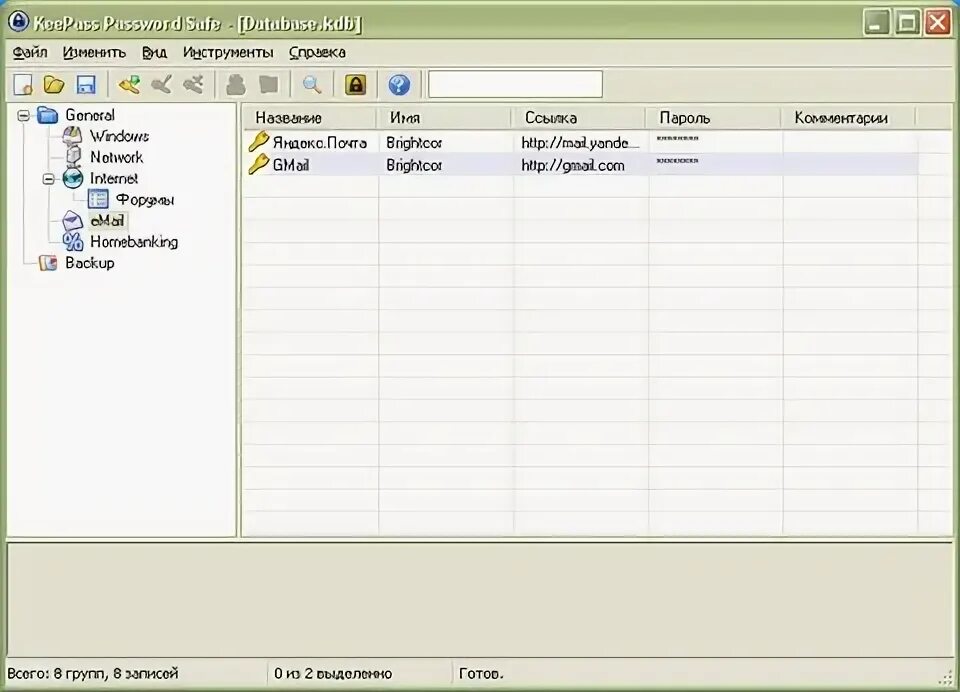Select the Форумы subgroup in tree
This screenshot has height=692, width=960.
(x=145, y=200)
